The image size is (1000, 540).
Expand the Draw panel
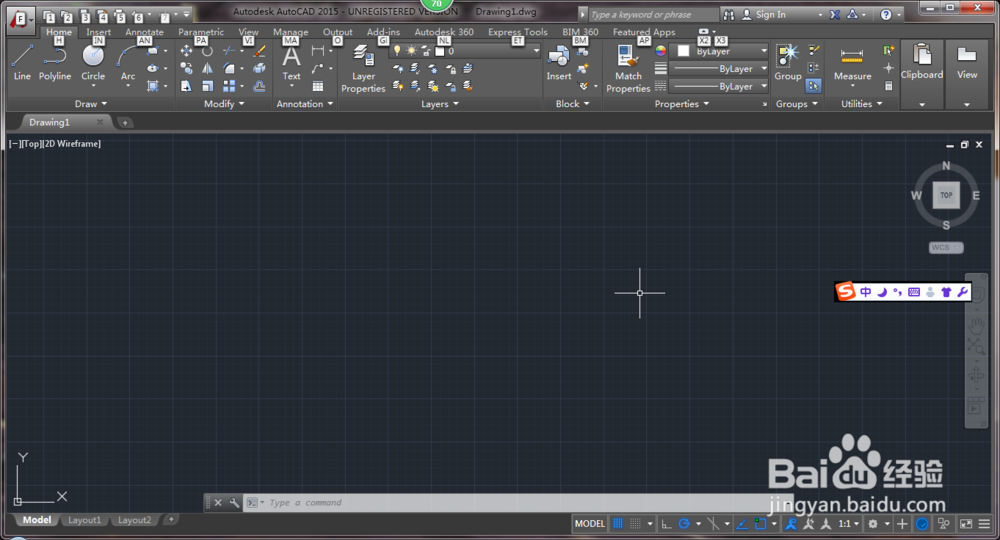[x=91, y=104]
